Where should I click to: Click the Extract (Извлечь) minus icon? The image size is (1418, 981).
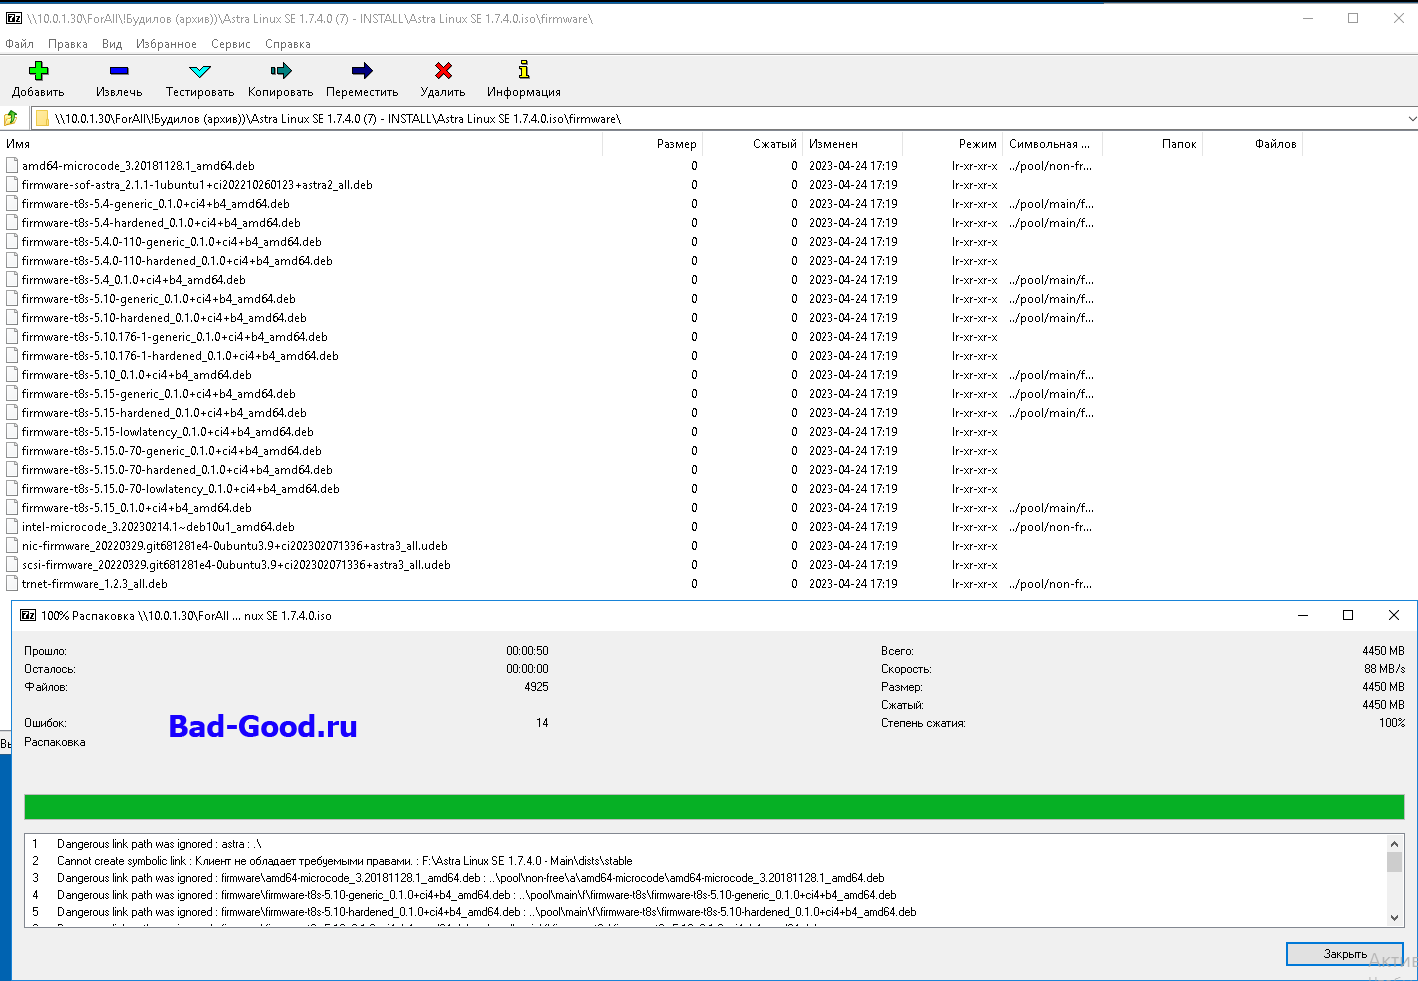click(x=119, y=71)
